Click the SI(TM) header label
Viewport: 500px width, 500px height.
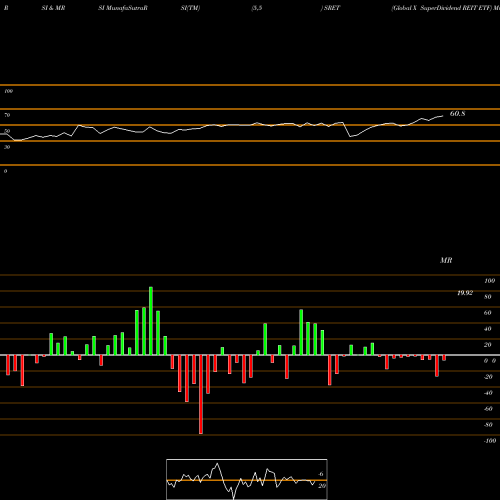(x=190, y=8)
